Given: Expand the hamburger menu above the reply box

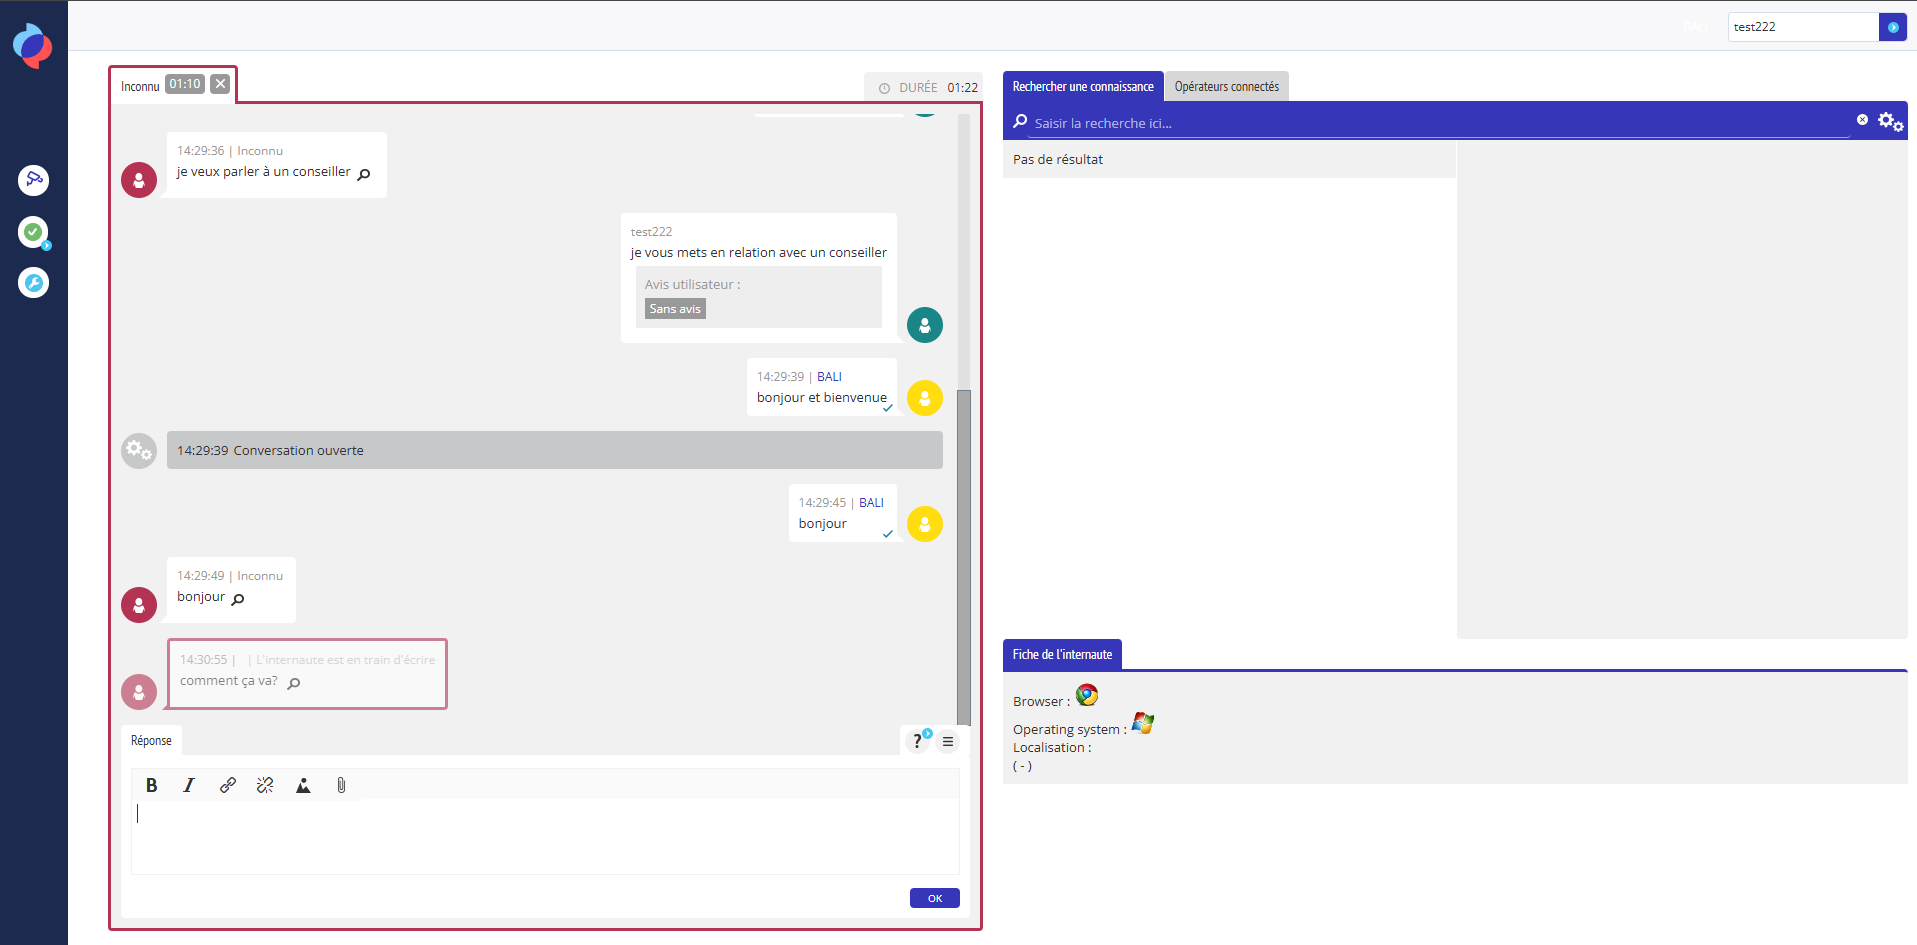Looking at the screenshot, I should click(x=948, y=741).
